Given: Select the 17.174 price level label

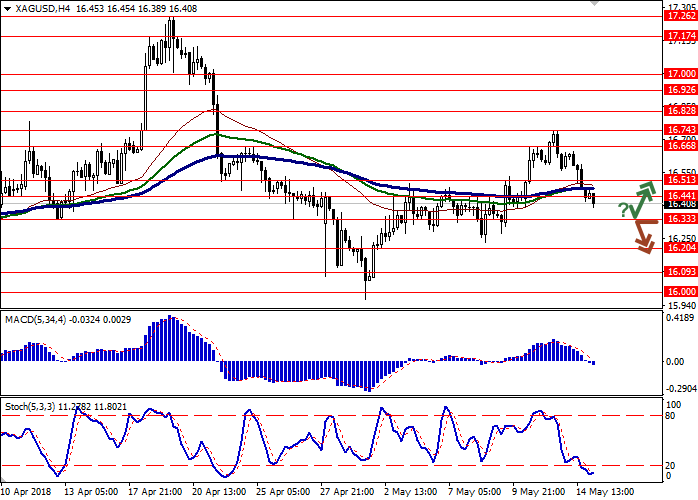Looking at the screenshot, I should coord(682,36).
